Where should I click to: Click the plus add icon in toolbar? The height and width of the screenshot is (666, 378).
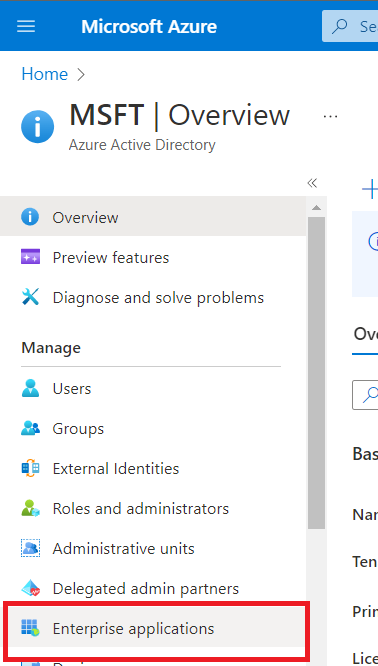pos(370,189)
